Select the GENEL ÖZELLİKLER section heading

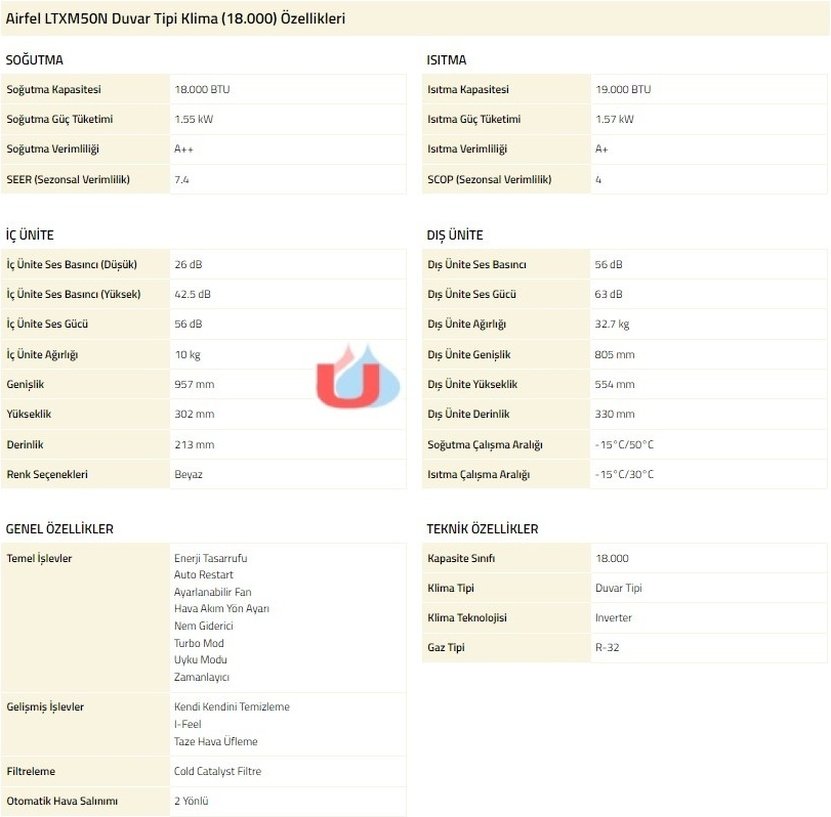pos(59,528)
